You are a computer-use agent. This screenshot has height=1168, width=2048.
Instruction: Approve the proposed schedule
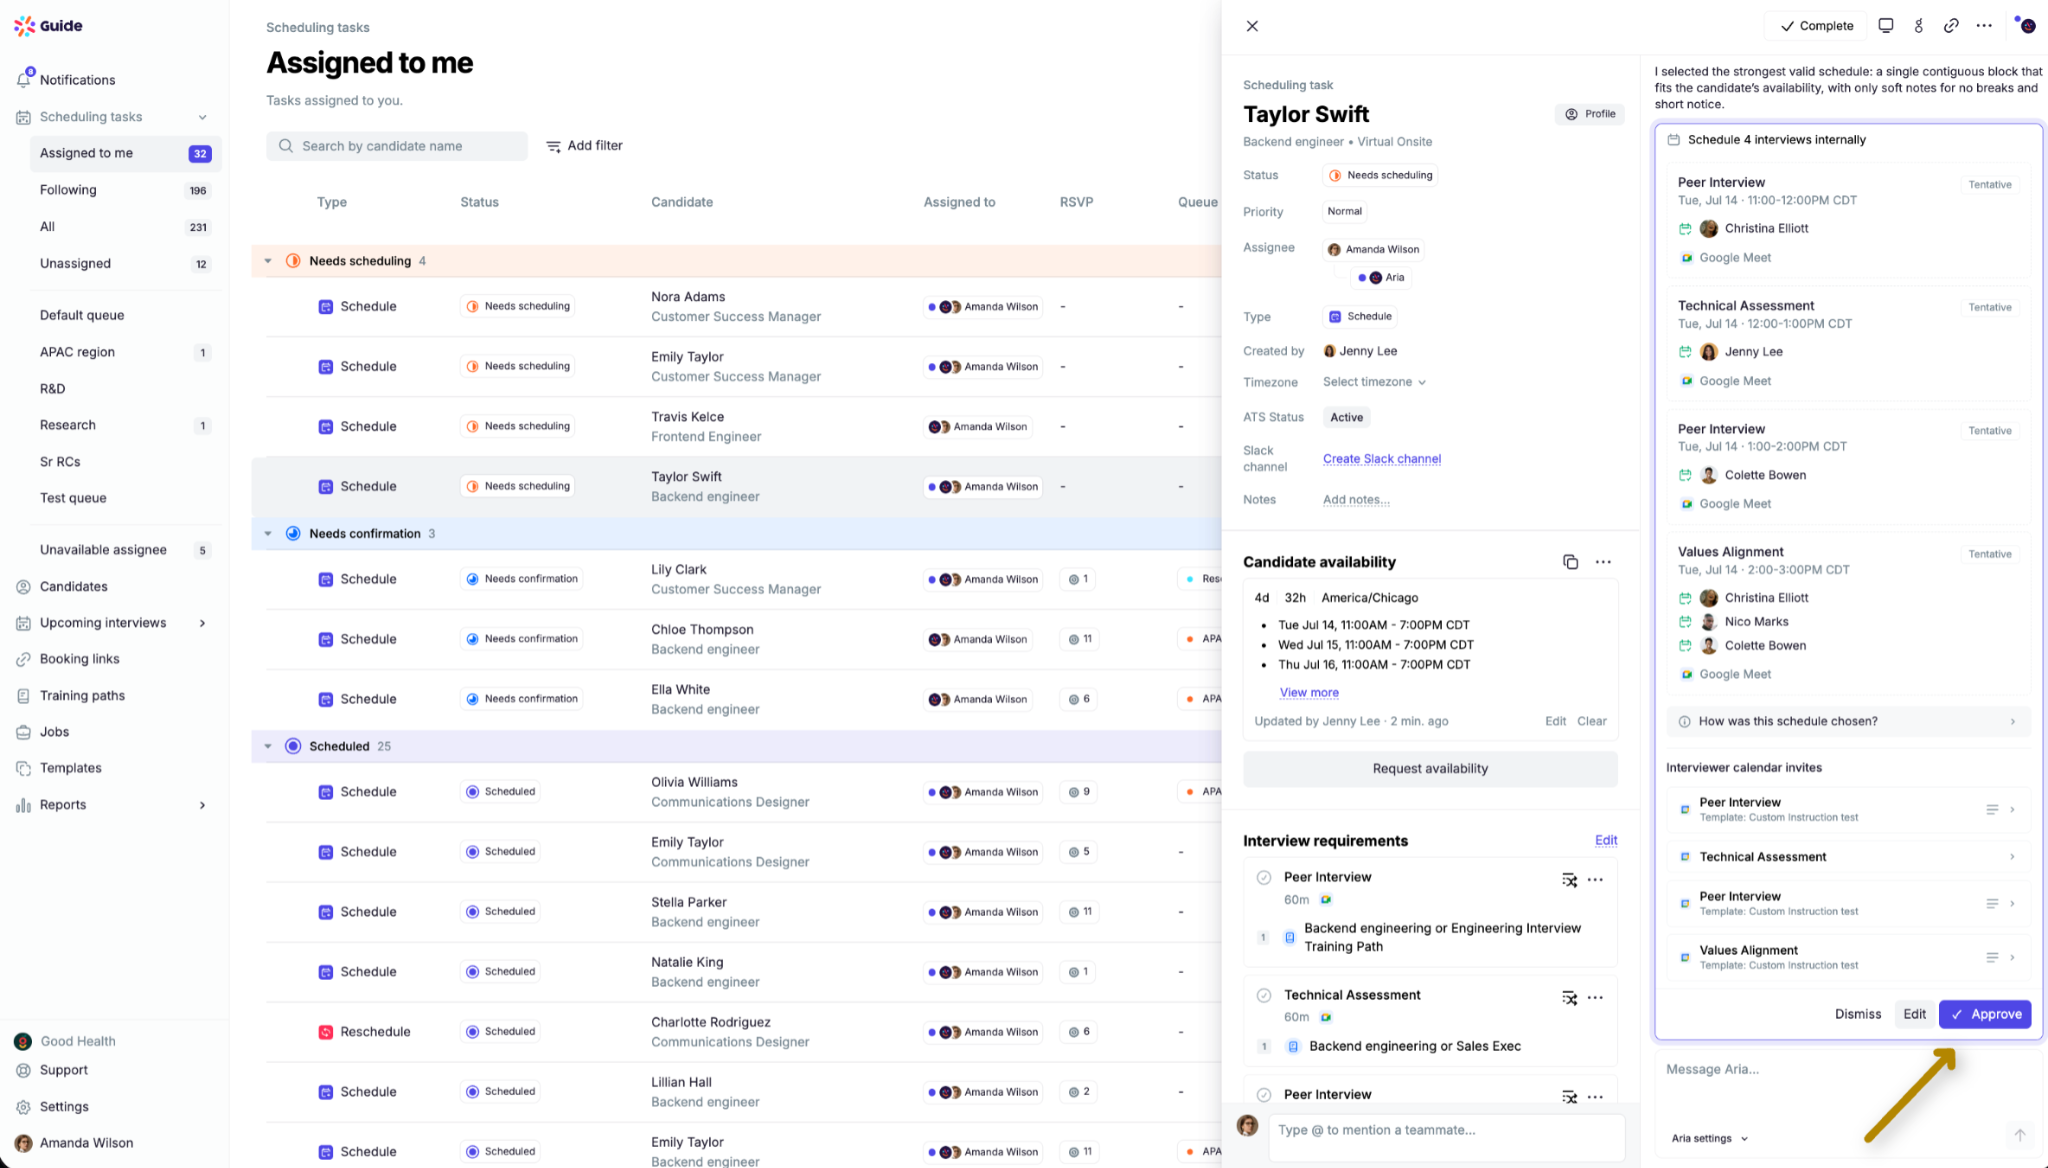pyautogui.click(x=1985, y=1014)
